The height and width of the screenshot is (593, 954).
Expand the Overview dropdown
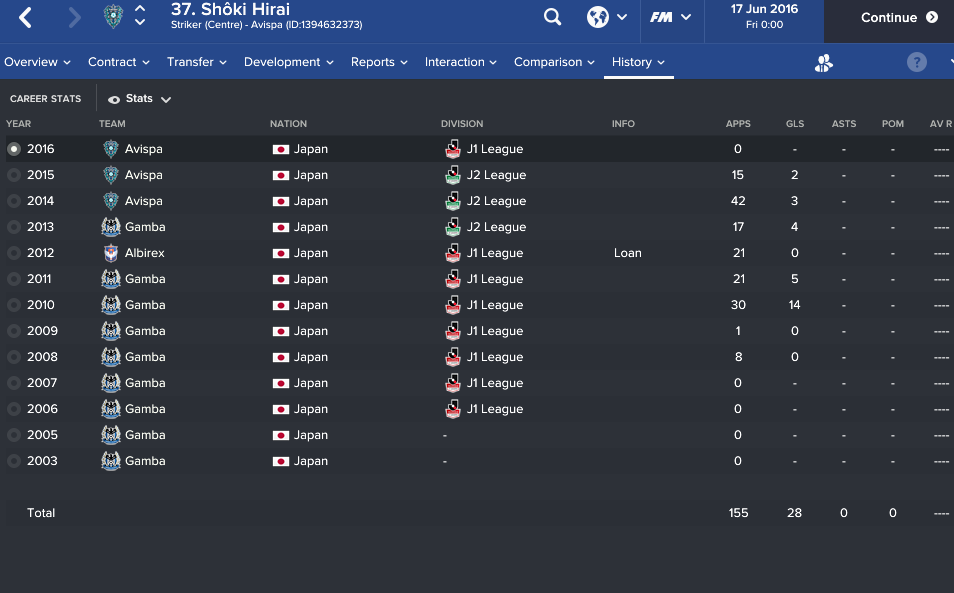point(37,62)
